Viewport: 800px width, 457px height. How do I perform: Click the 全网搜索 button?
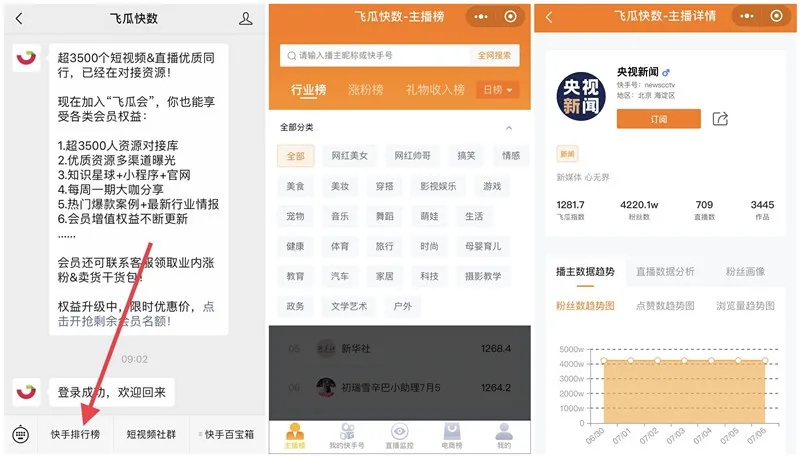pos(494,56)
